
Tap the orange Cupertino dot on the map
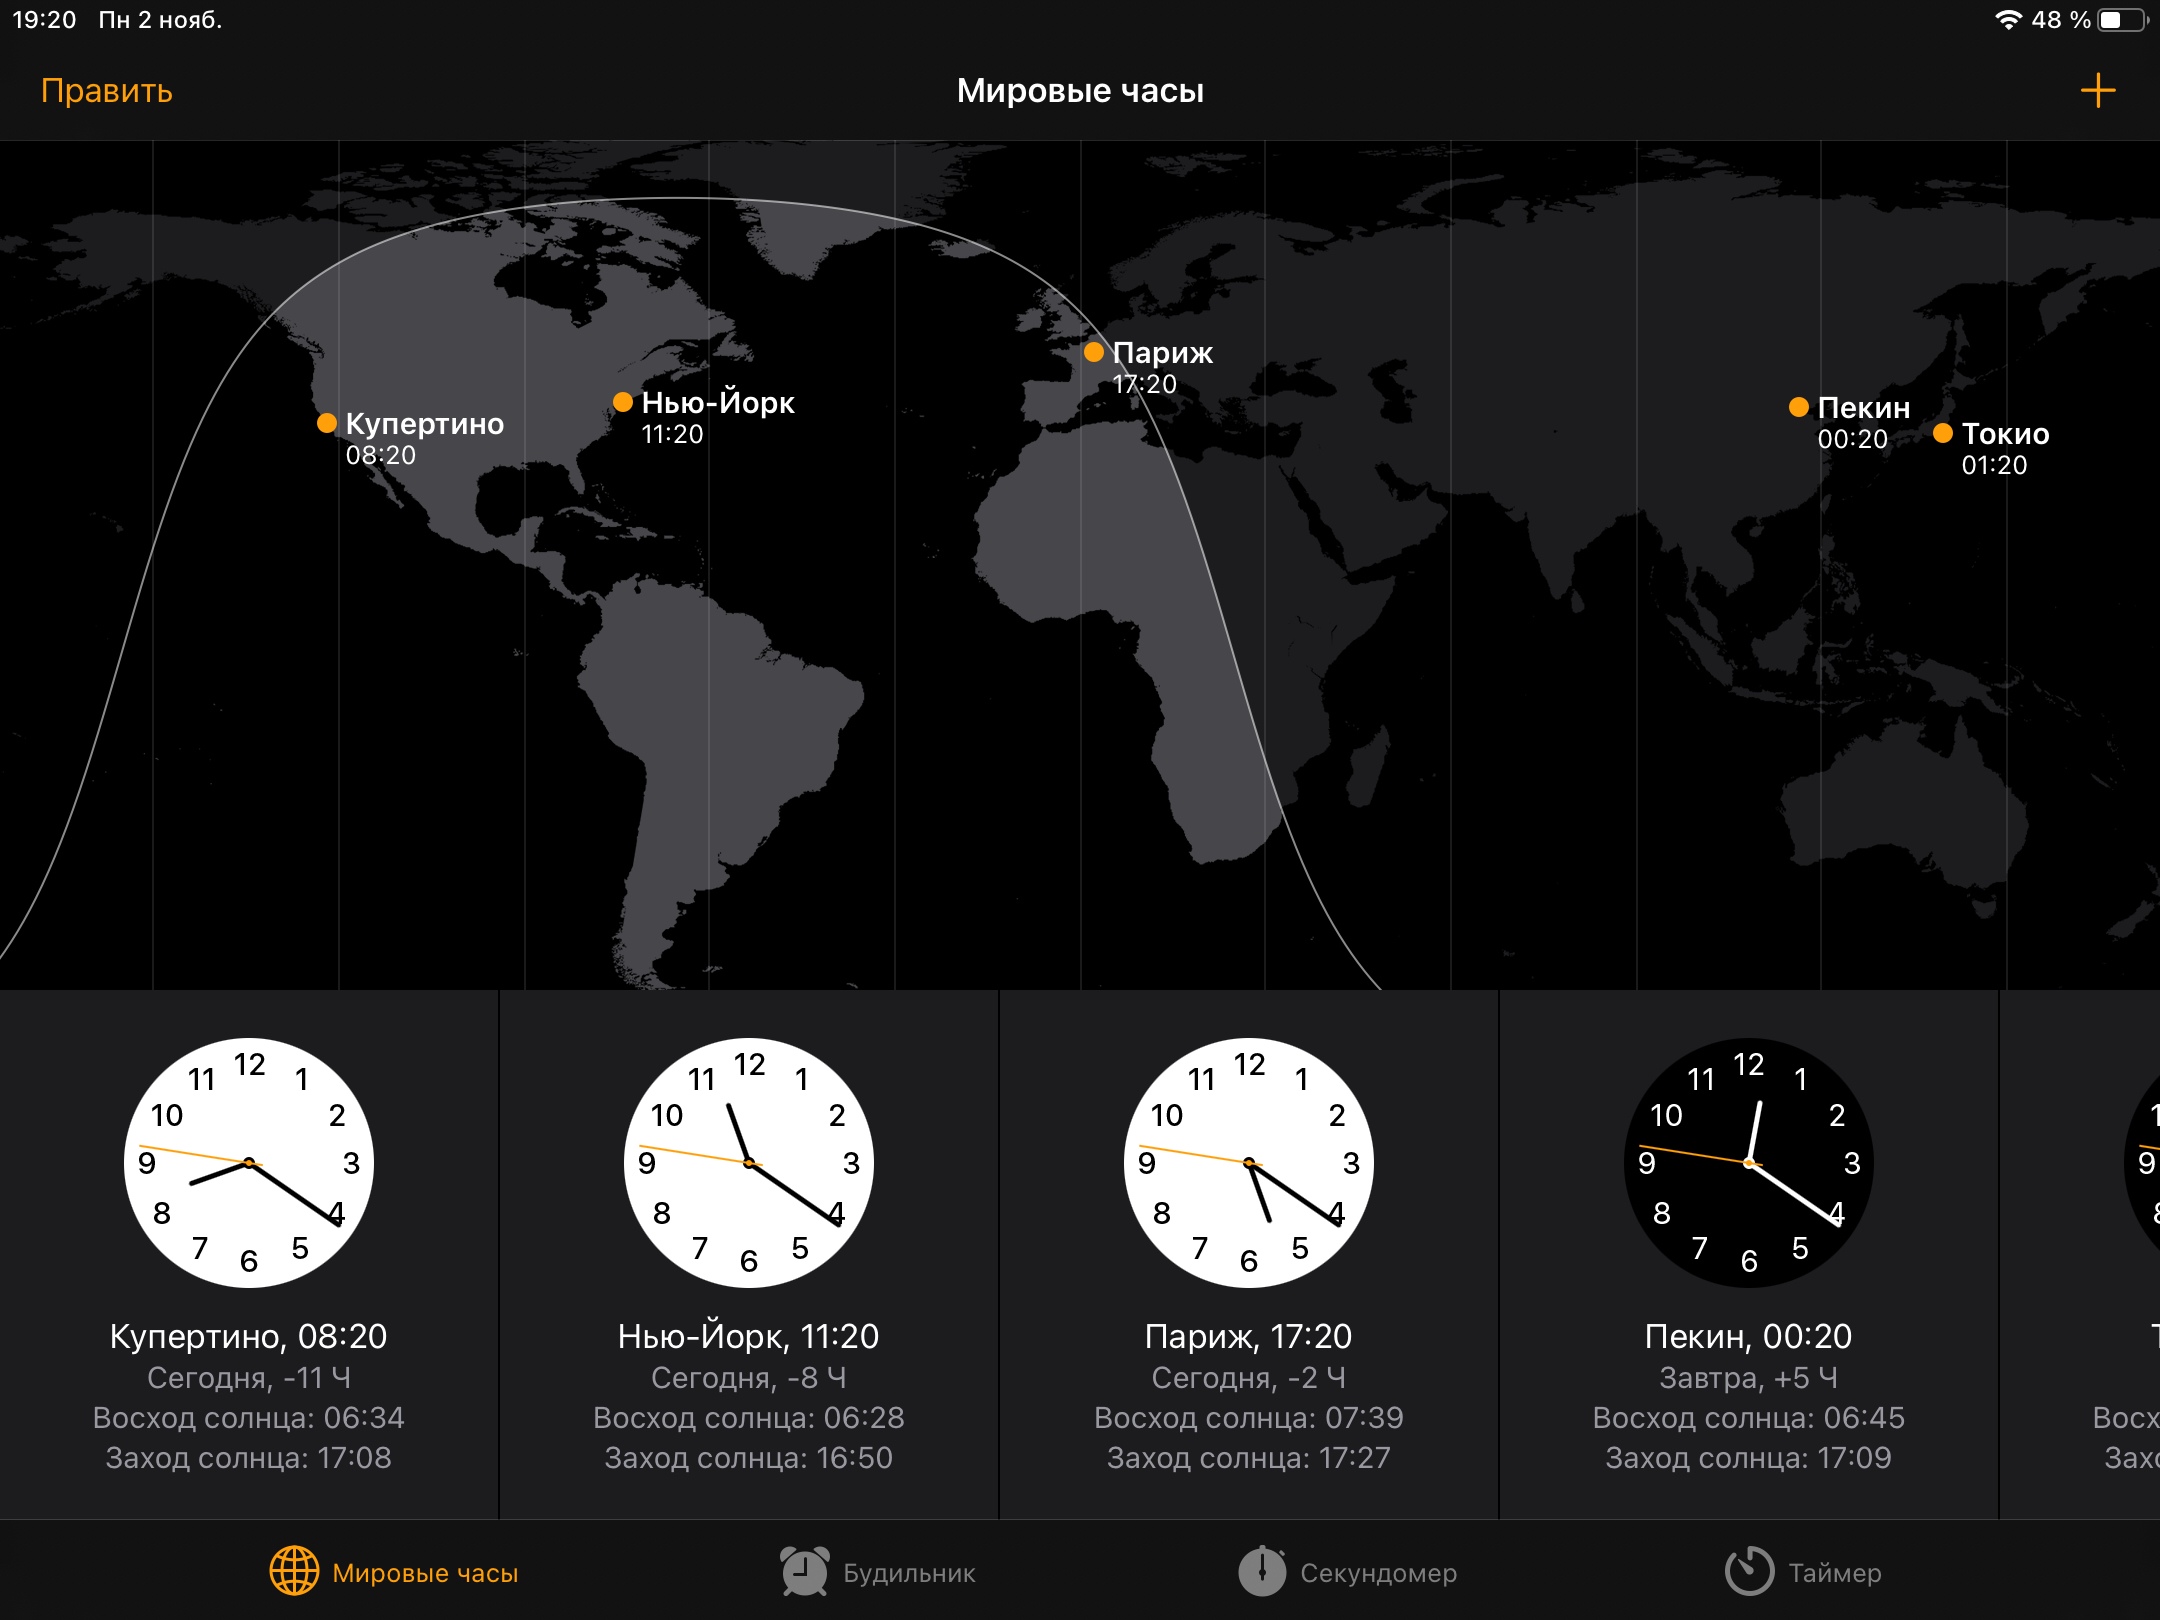pyautogui.click(x=326, y=423)
